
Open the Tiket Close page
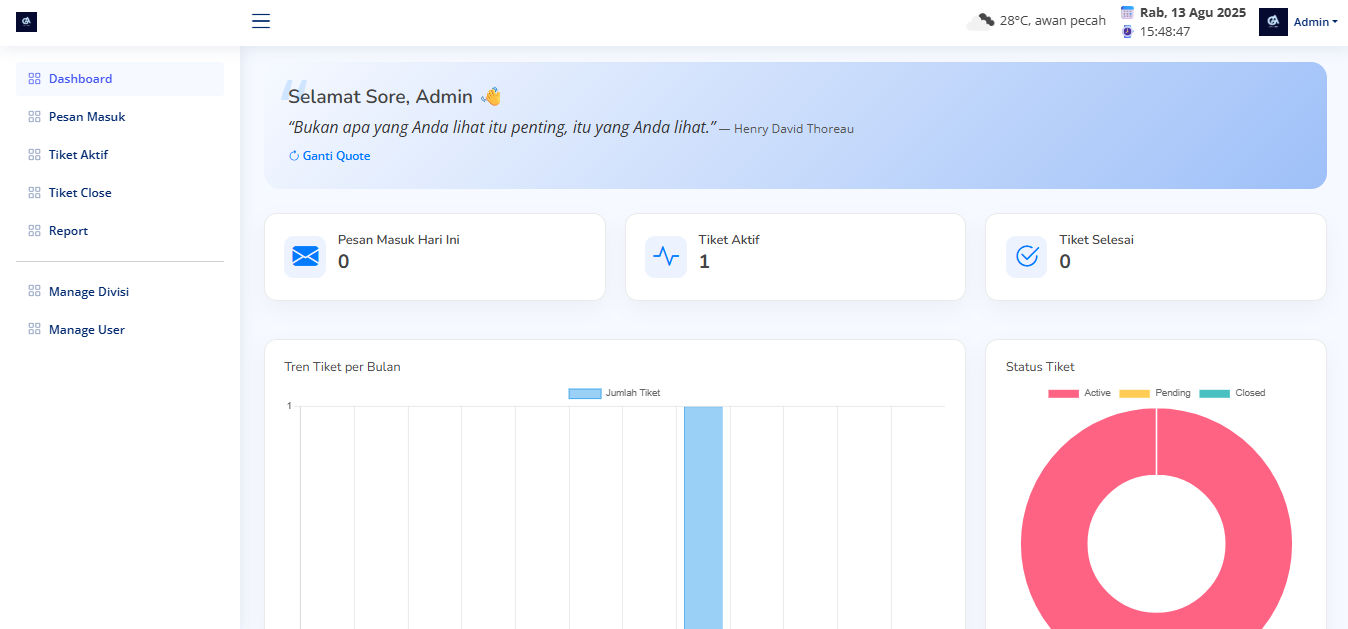click(80, 193)
